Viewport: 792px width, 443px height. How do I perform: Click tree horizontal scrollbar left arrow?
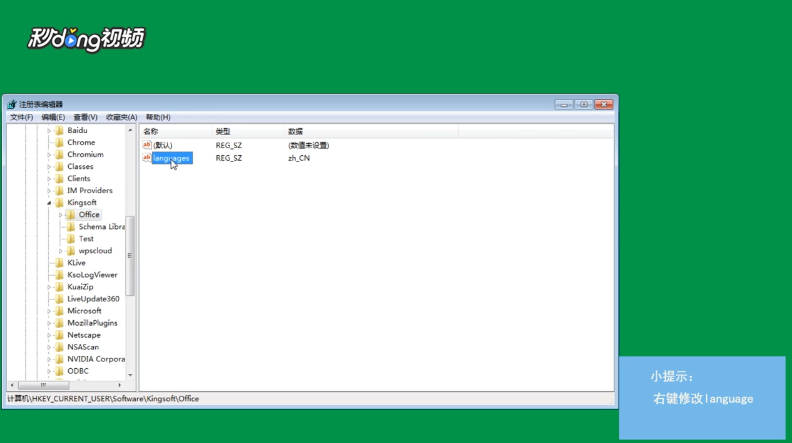tap(12, 385)
